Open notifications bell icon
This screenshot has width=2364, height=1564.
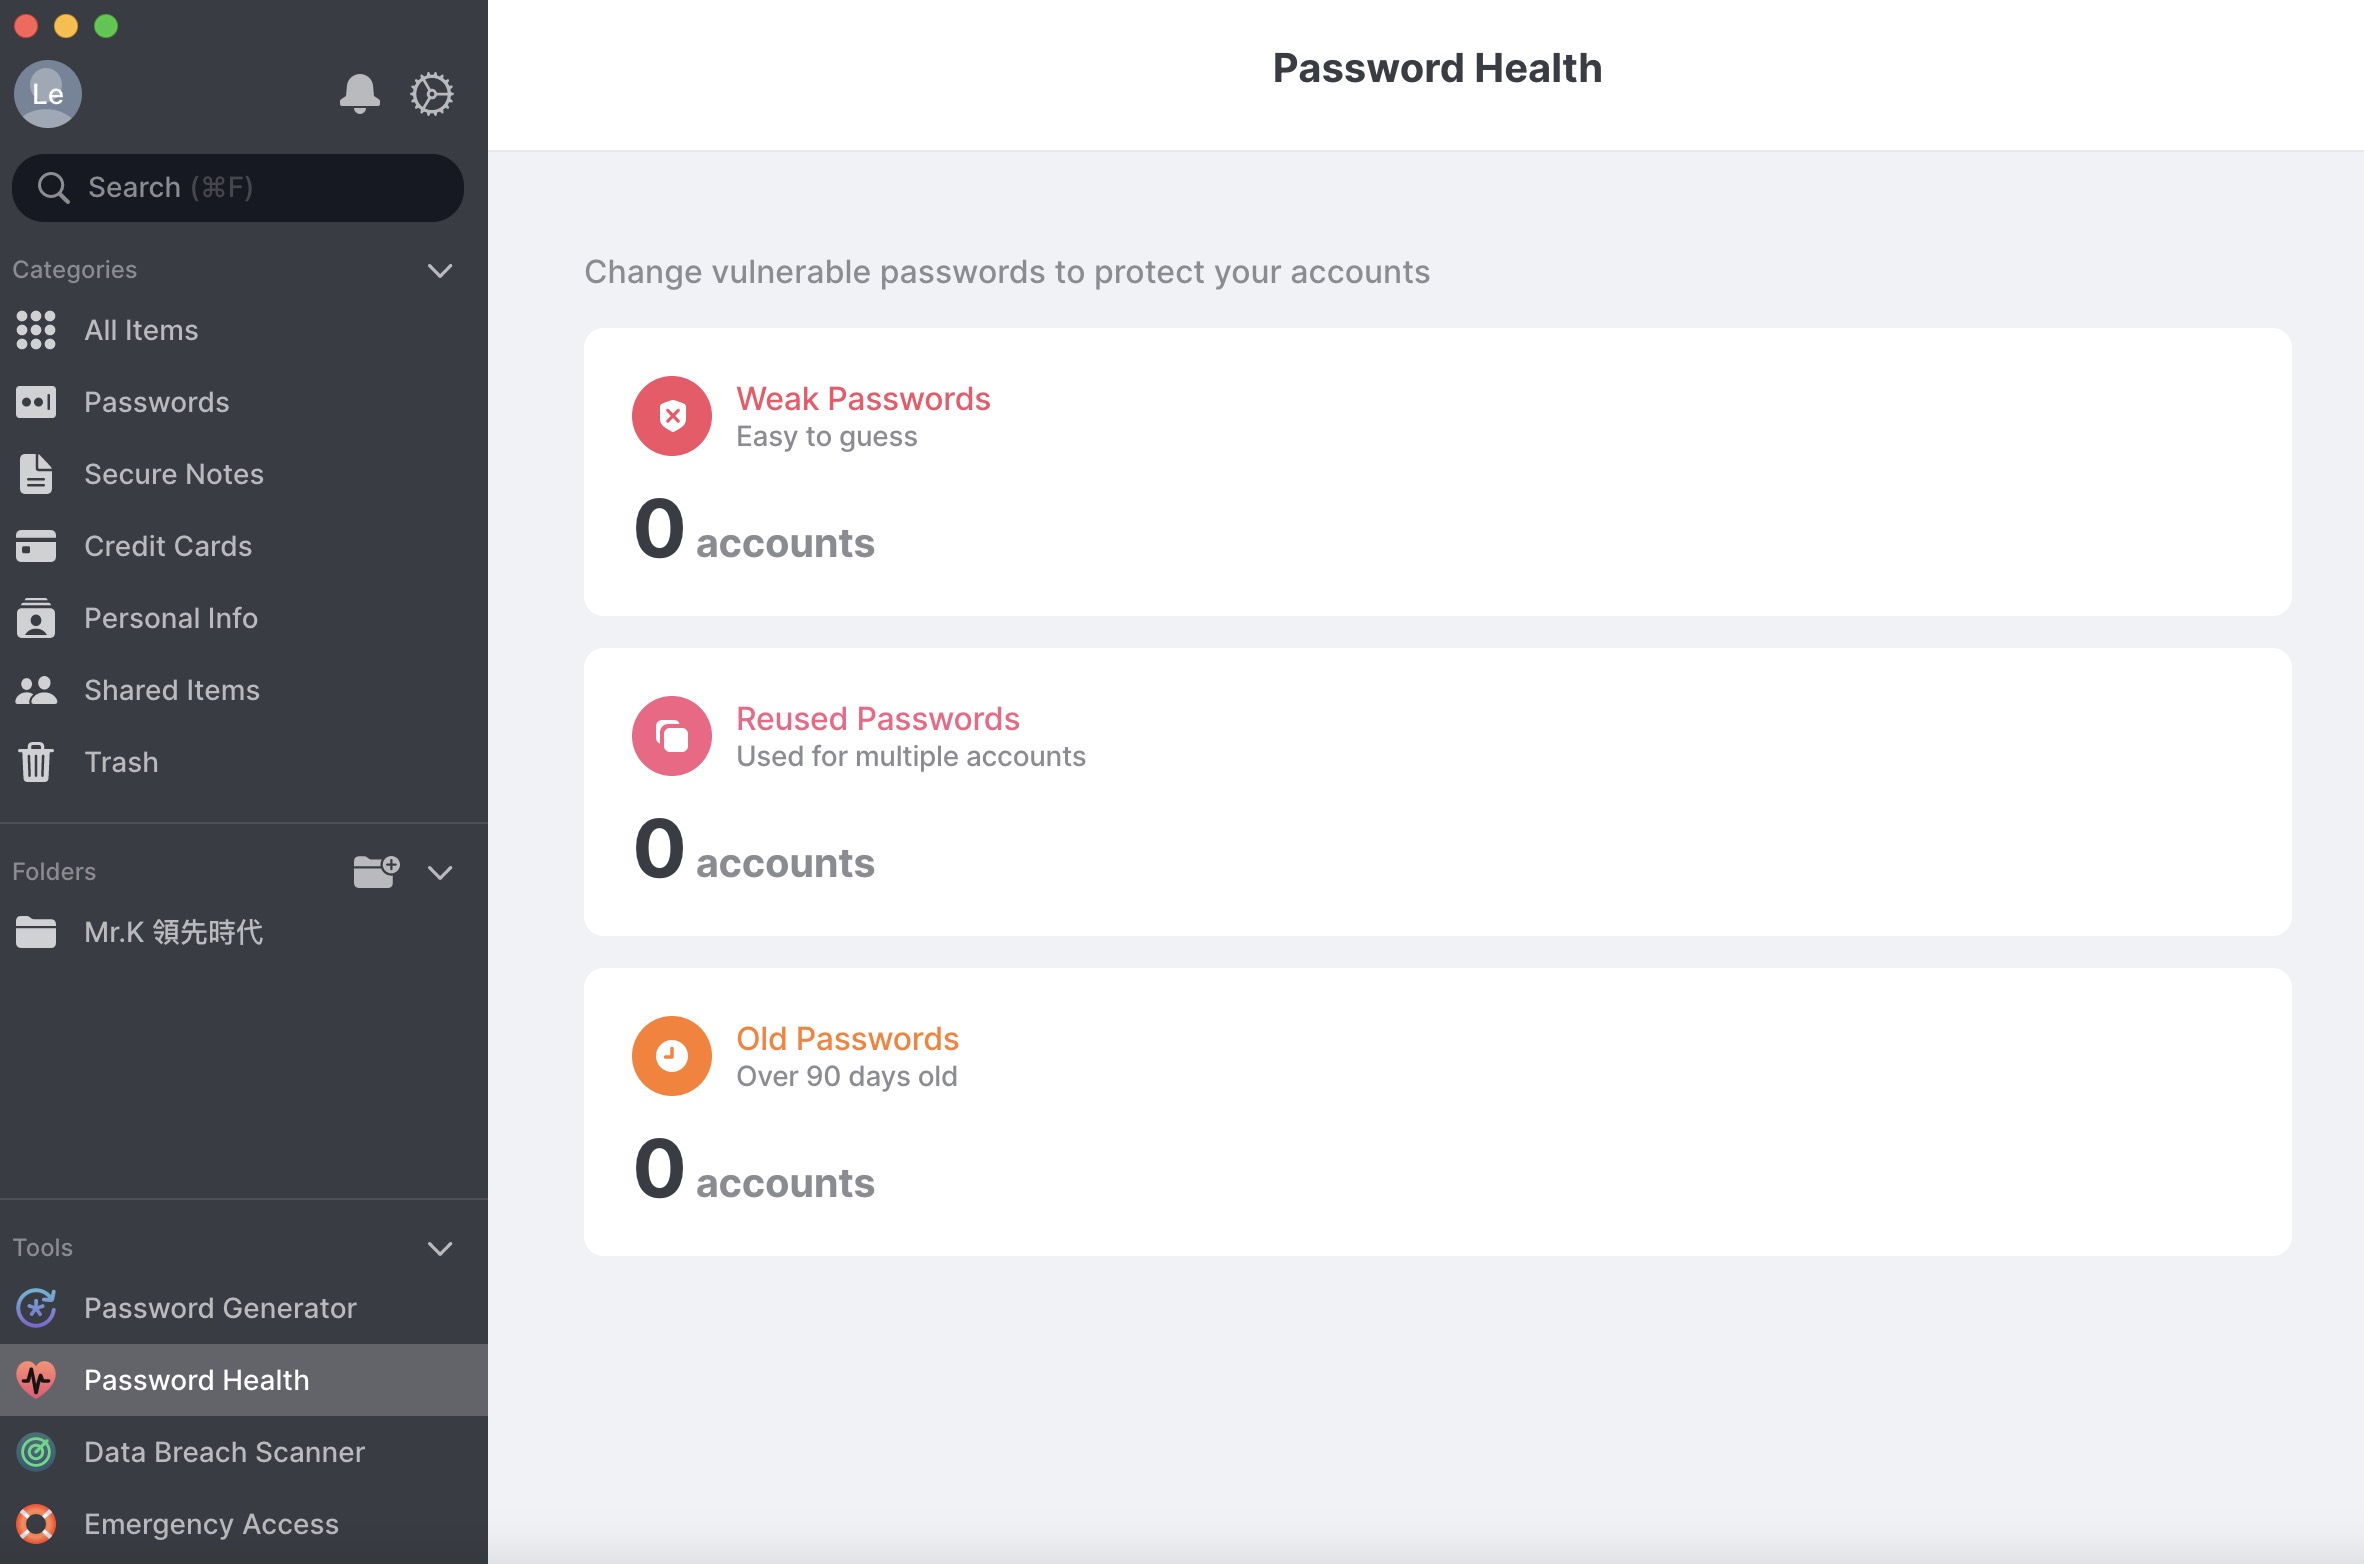pyautogui.click(x=359, y=94)
